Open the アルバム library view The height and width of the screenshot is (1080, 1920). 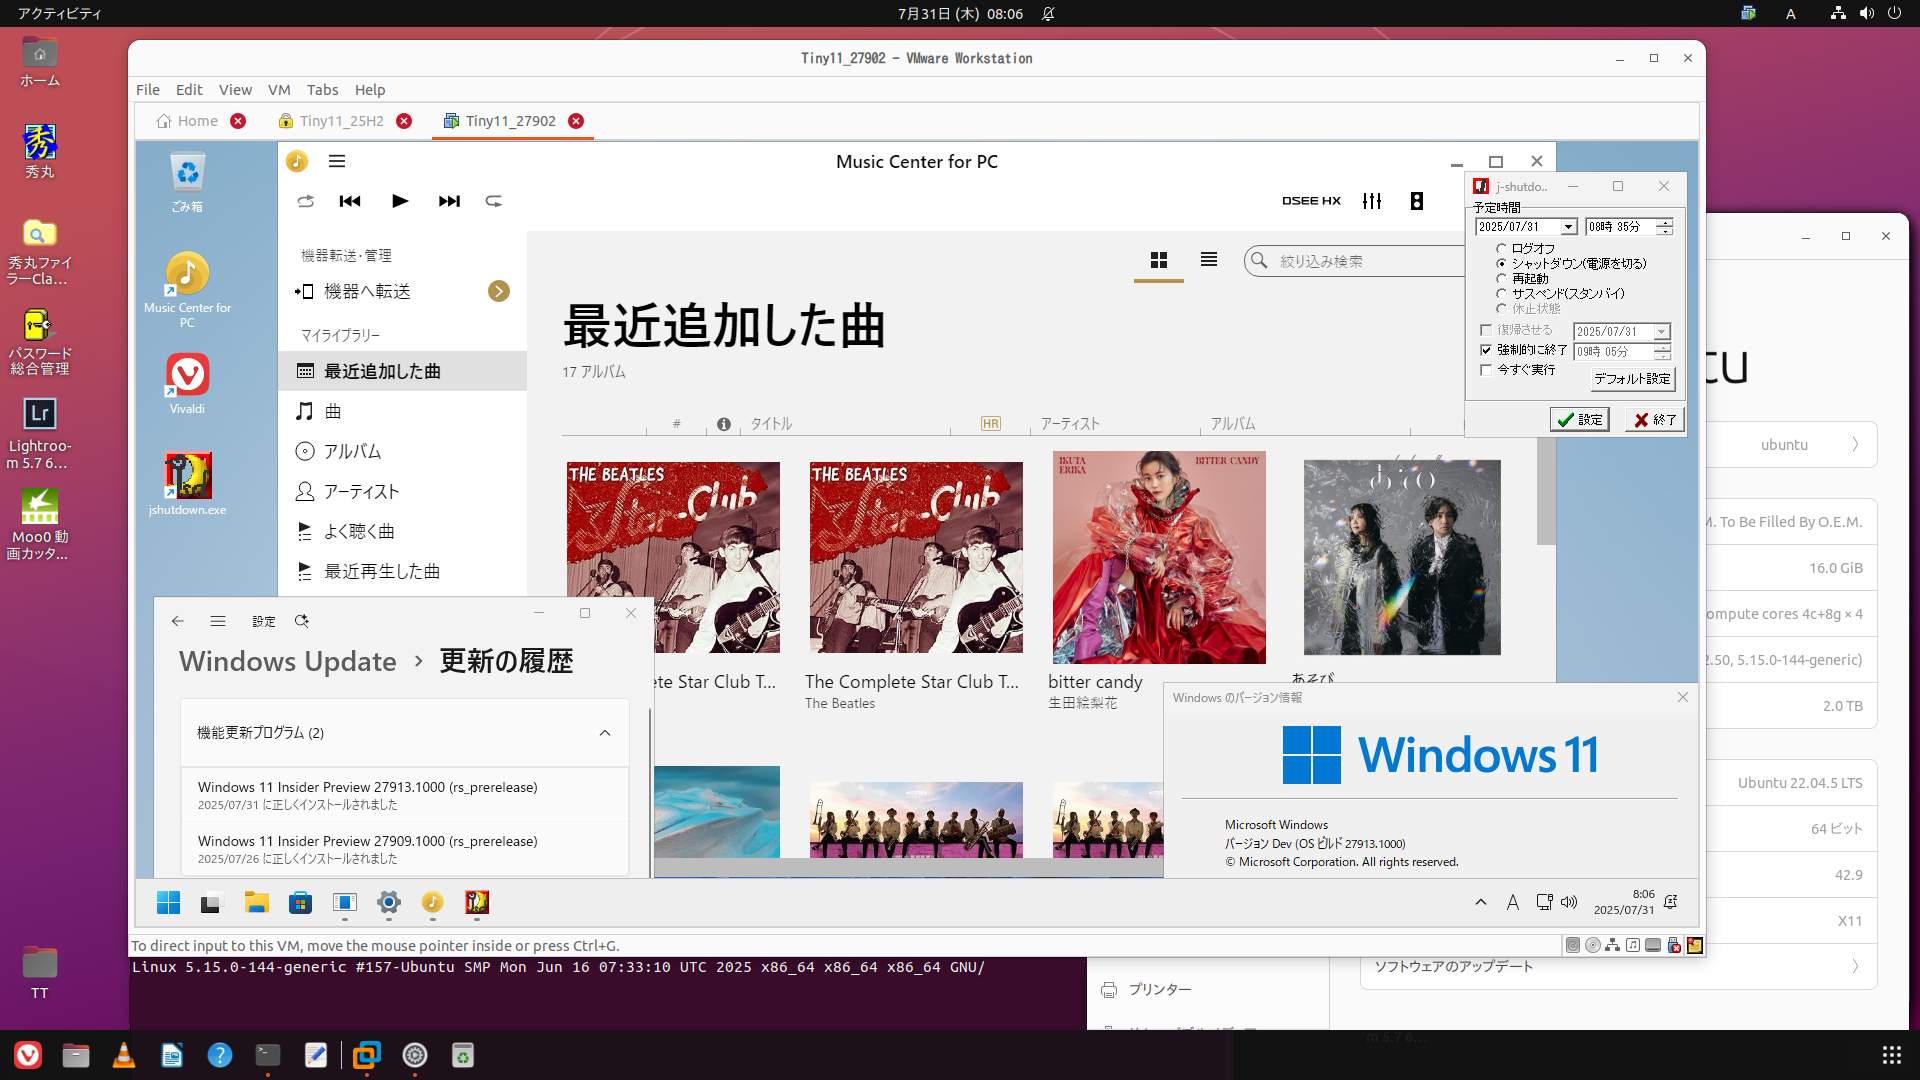click(402, 451)
